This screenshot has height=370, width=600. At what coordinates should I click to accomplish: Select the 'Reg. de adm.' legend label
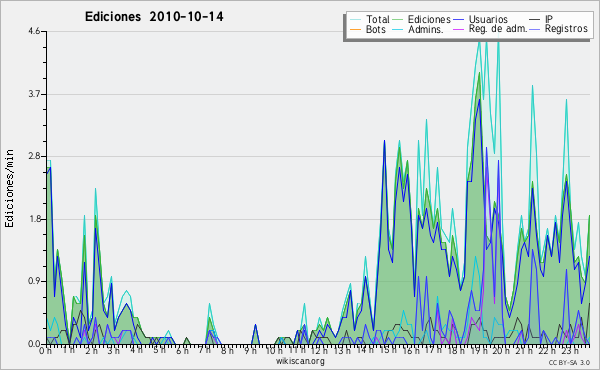click(498, 29)
